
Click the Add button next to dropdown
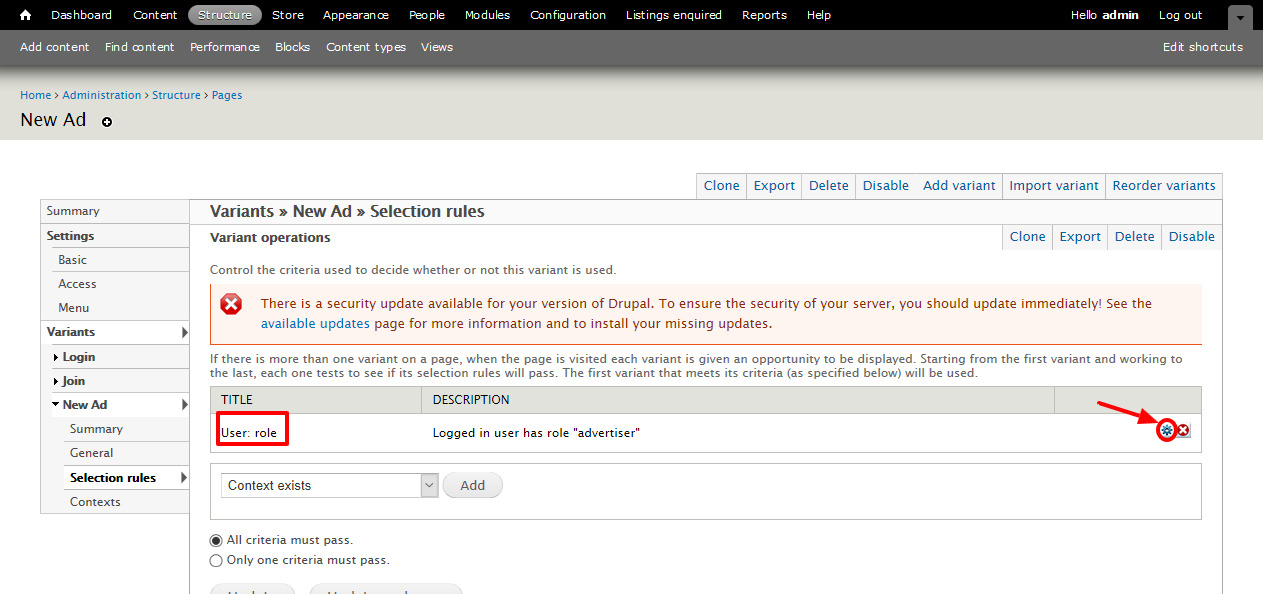pos(472,485)
